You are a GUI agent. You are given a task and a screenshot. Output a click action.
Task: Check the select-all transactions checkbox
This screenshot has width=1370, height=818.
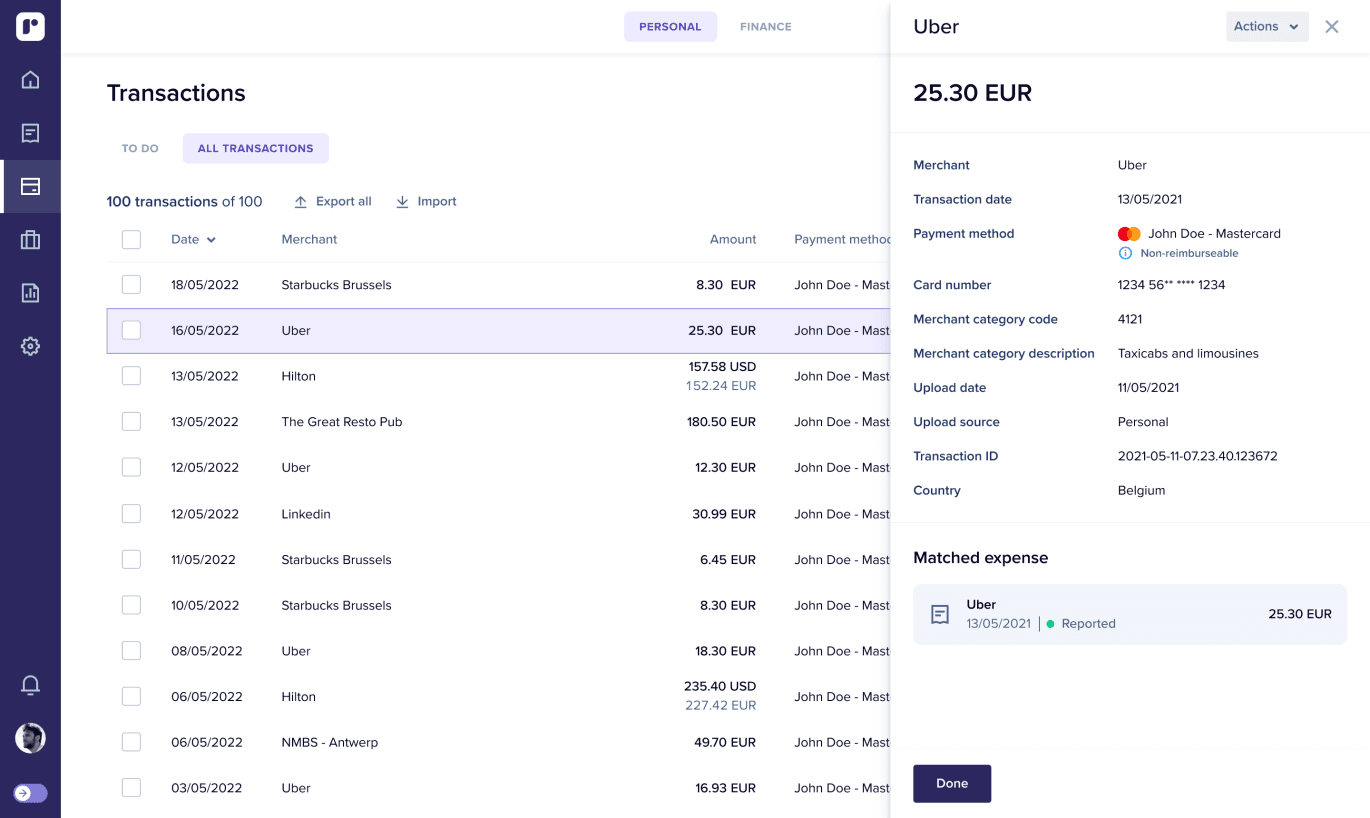coord(131,240)
